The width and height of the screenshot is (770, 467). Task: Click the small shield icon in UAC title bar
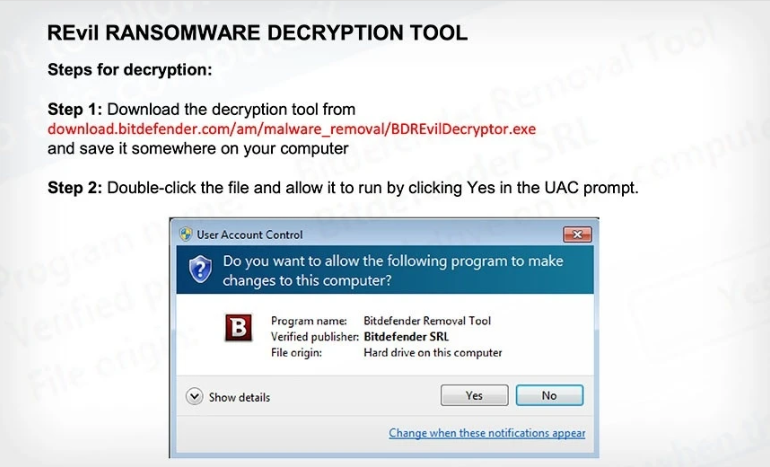pos(185,234)
